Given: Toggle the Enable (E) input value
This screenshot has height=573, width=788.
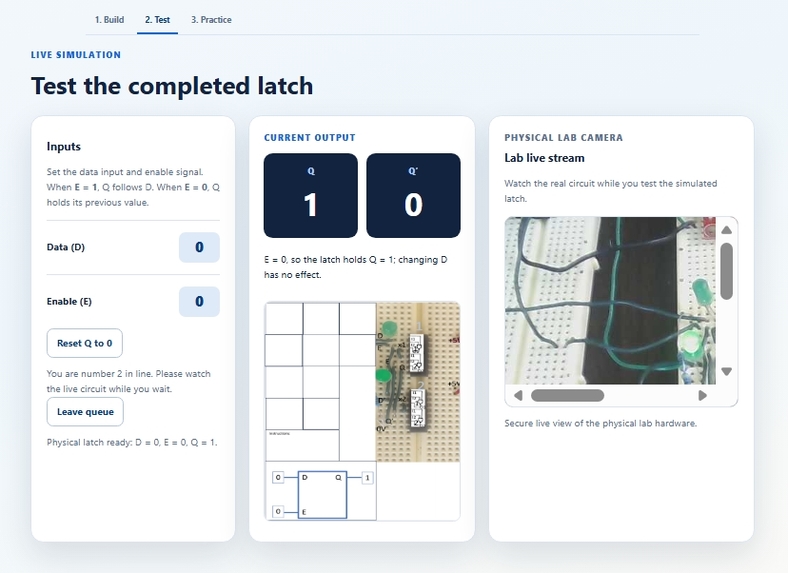Looking at the screenshot, I should [x=199, y=302].
